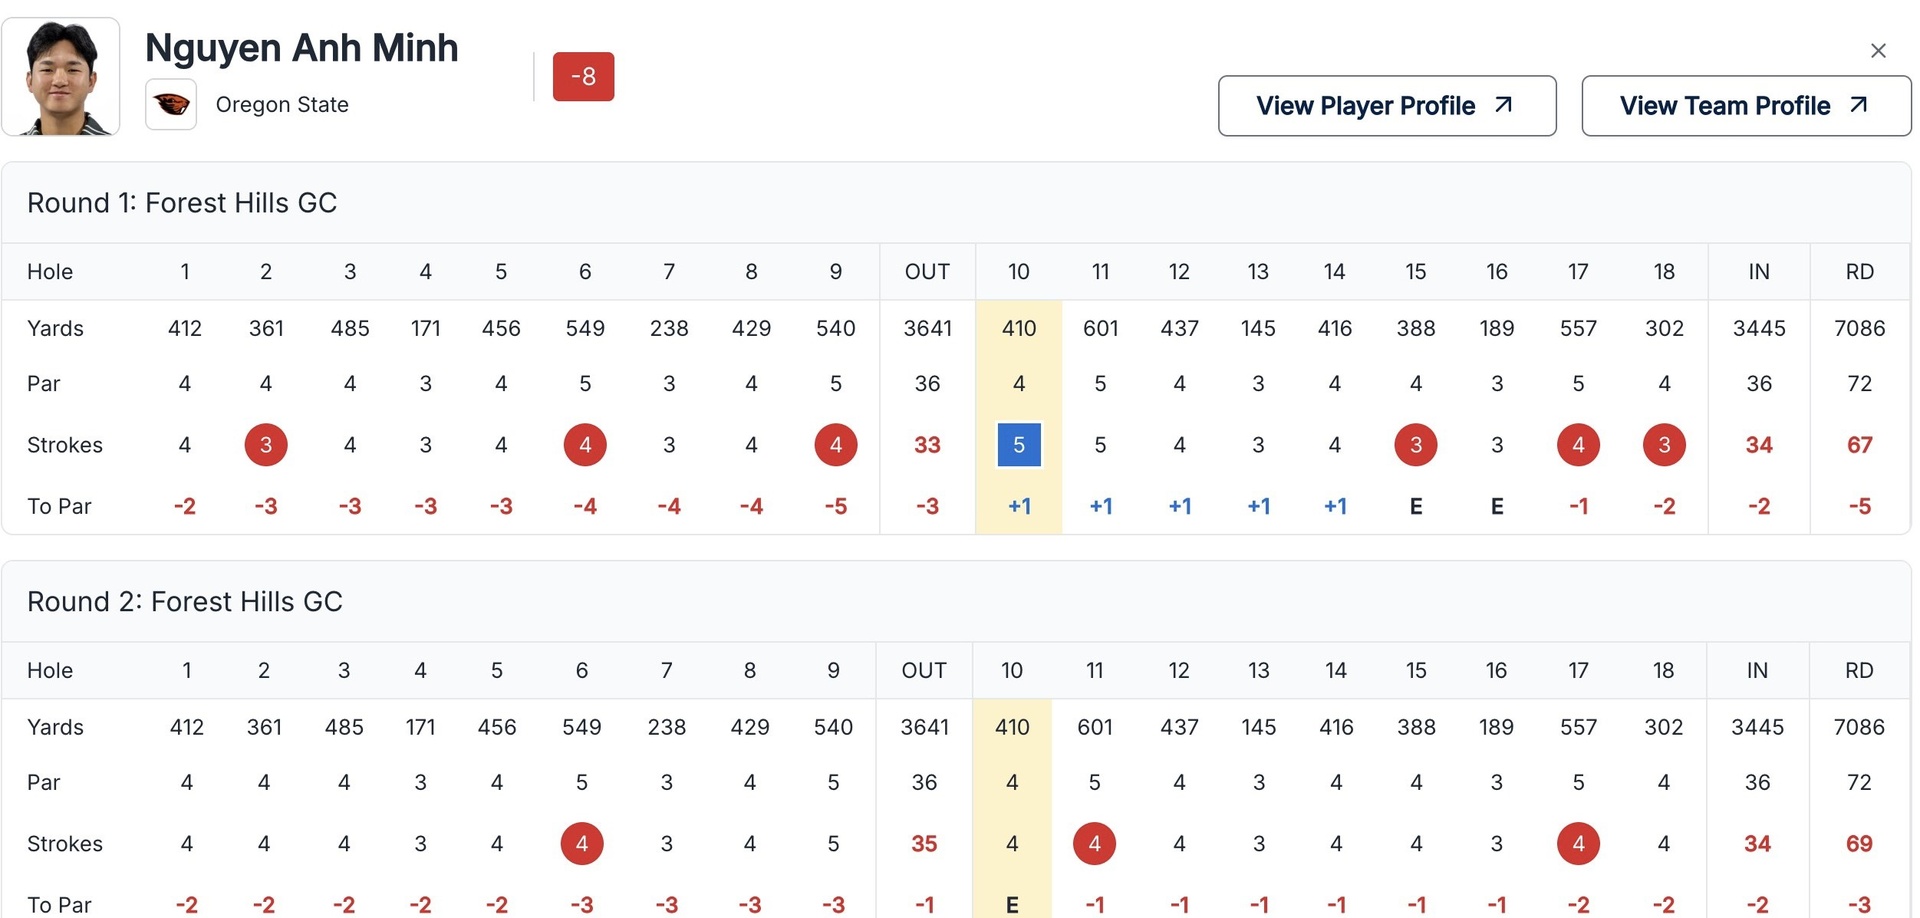Click the external arrow on View Team Profile

coord(1859,105)
